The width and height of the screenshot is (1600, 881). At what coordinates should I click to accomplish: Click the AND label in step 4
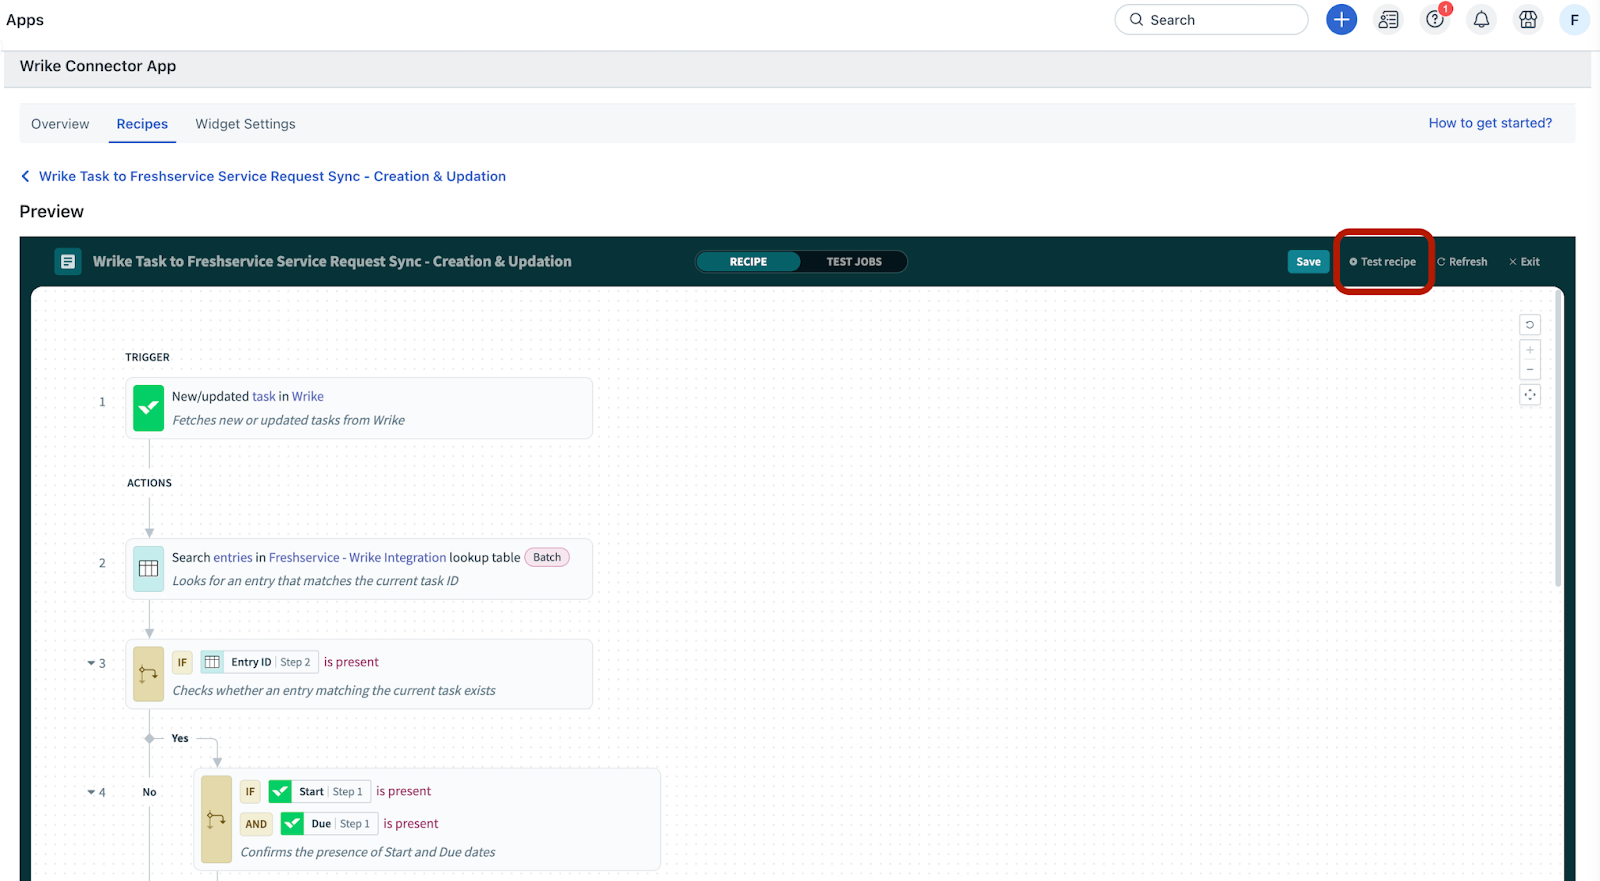256,824
